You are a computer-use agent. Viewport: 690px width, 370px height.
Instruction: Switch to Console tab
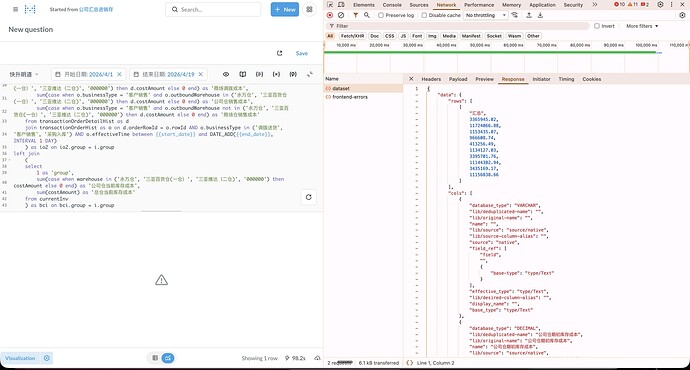(x=392, y=5)
